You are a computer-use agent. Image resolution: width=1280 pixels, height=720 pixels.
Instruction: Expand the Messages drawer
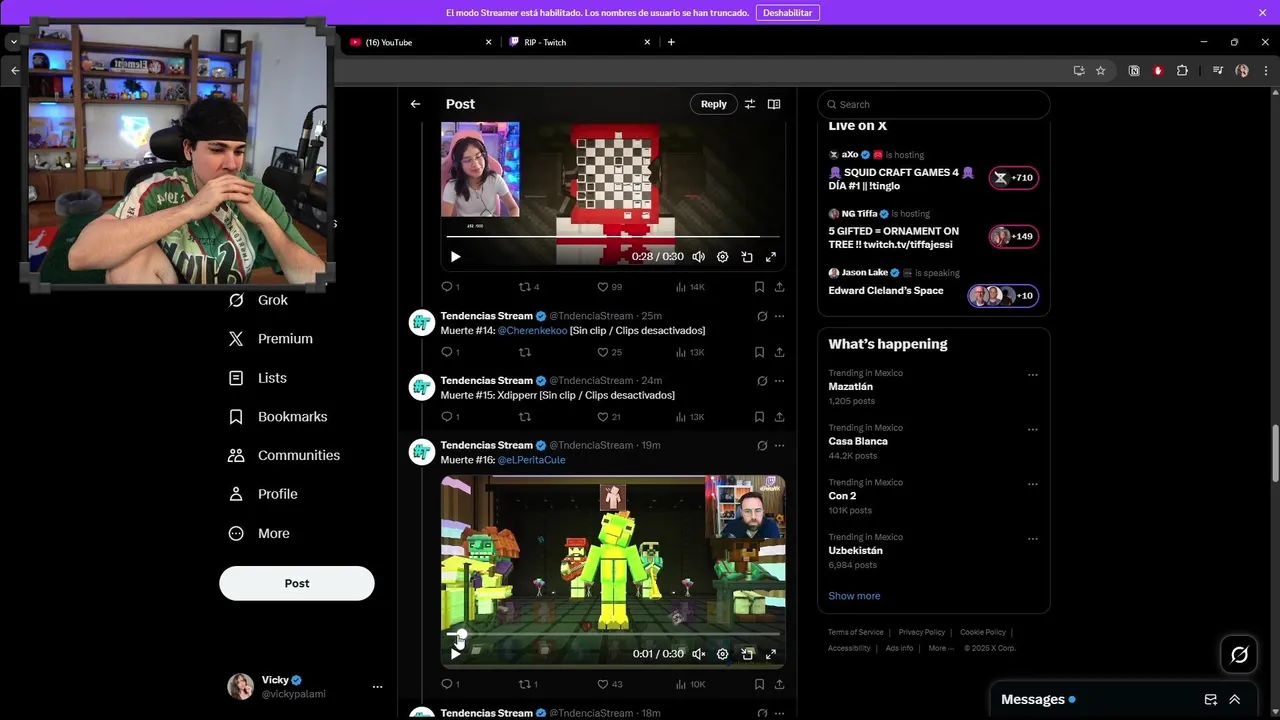pos(1235,700)
